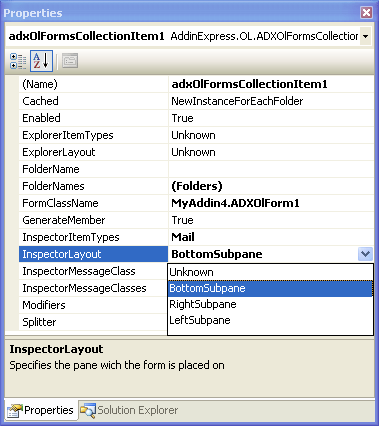Click the NewInstanceForEachFolder value
Viewport: 379px width, 426px height.
(x=271, y=101)
